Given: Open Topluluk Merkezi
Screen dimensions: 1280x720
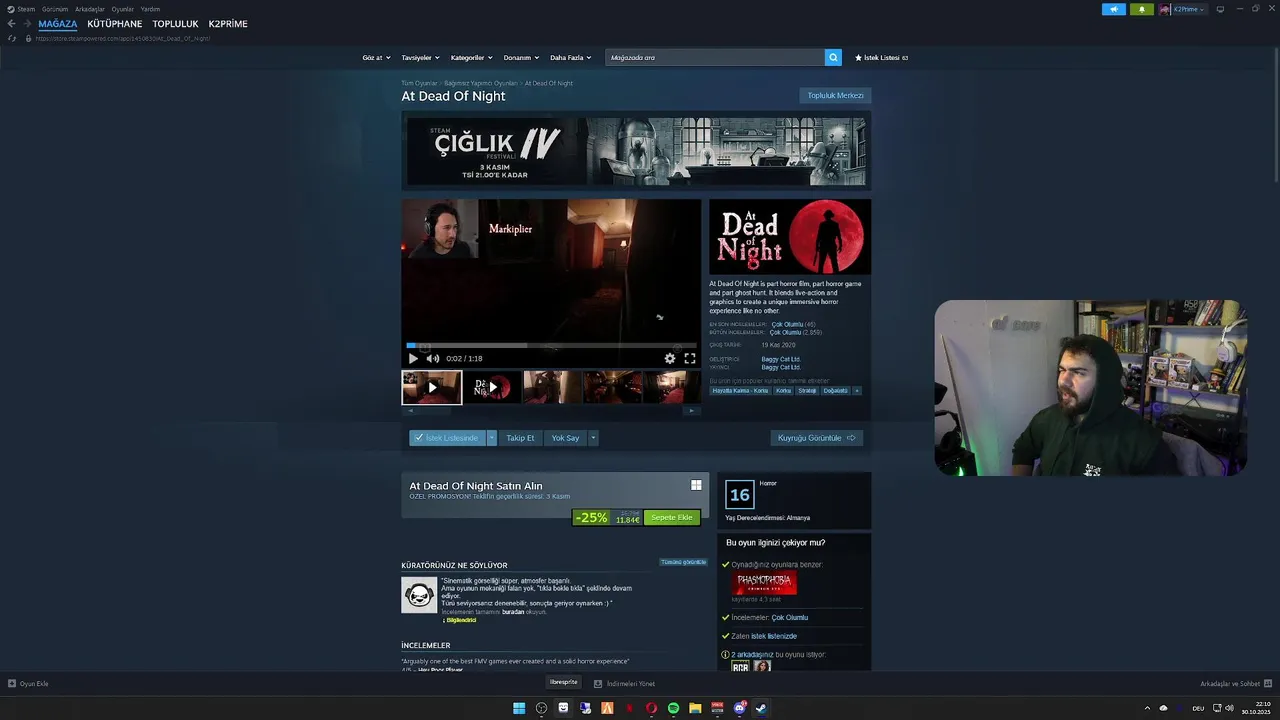Looking at the screenshot, I should coord(835,96).
